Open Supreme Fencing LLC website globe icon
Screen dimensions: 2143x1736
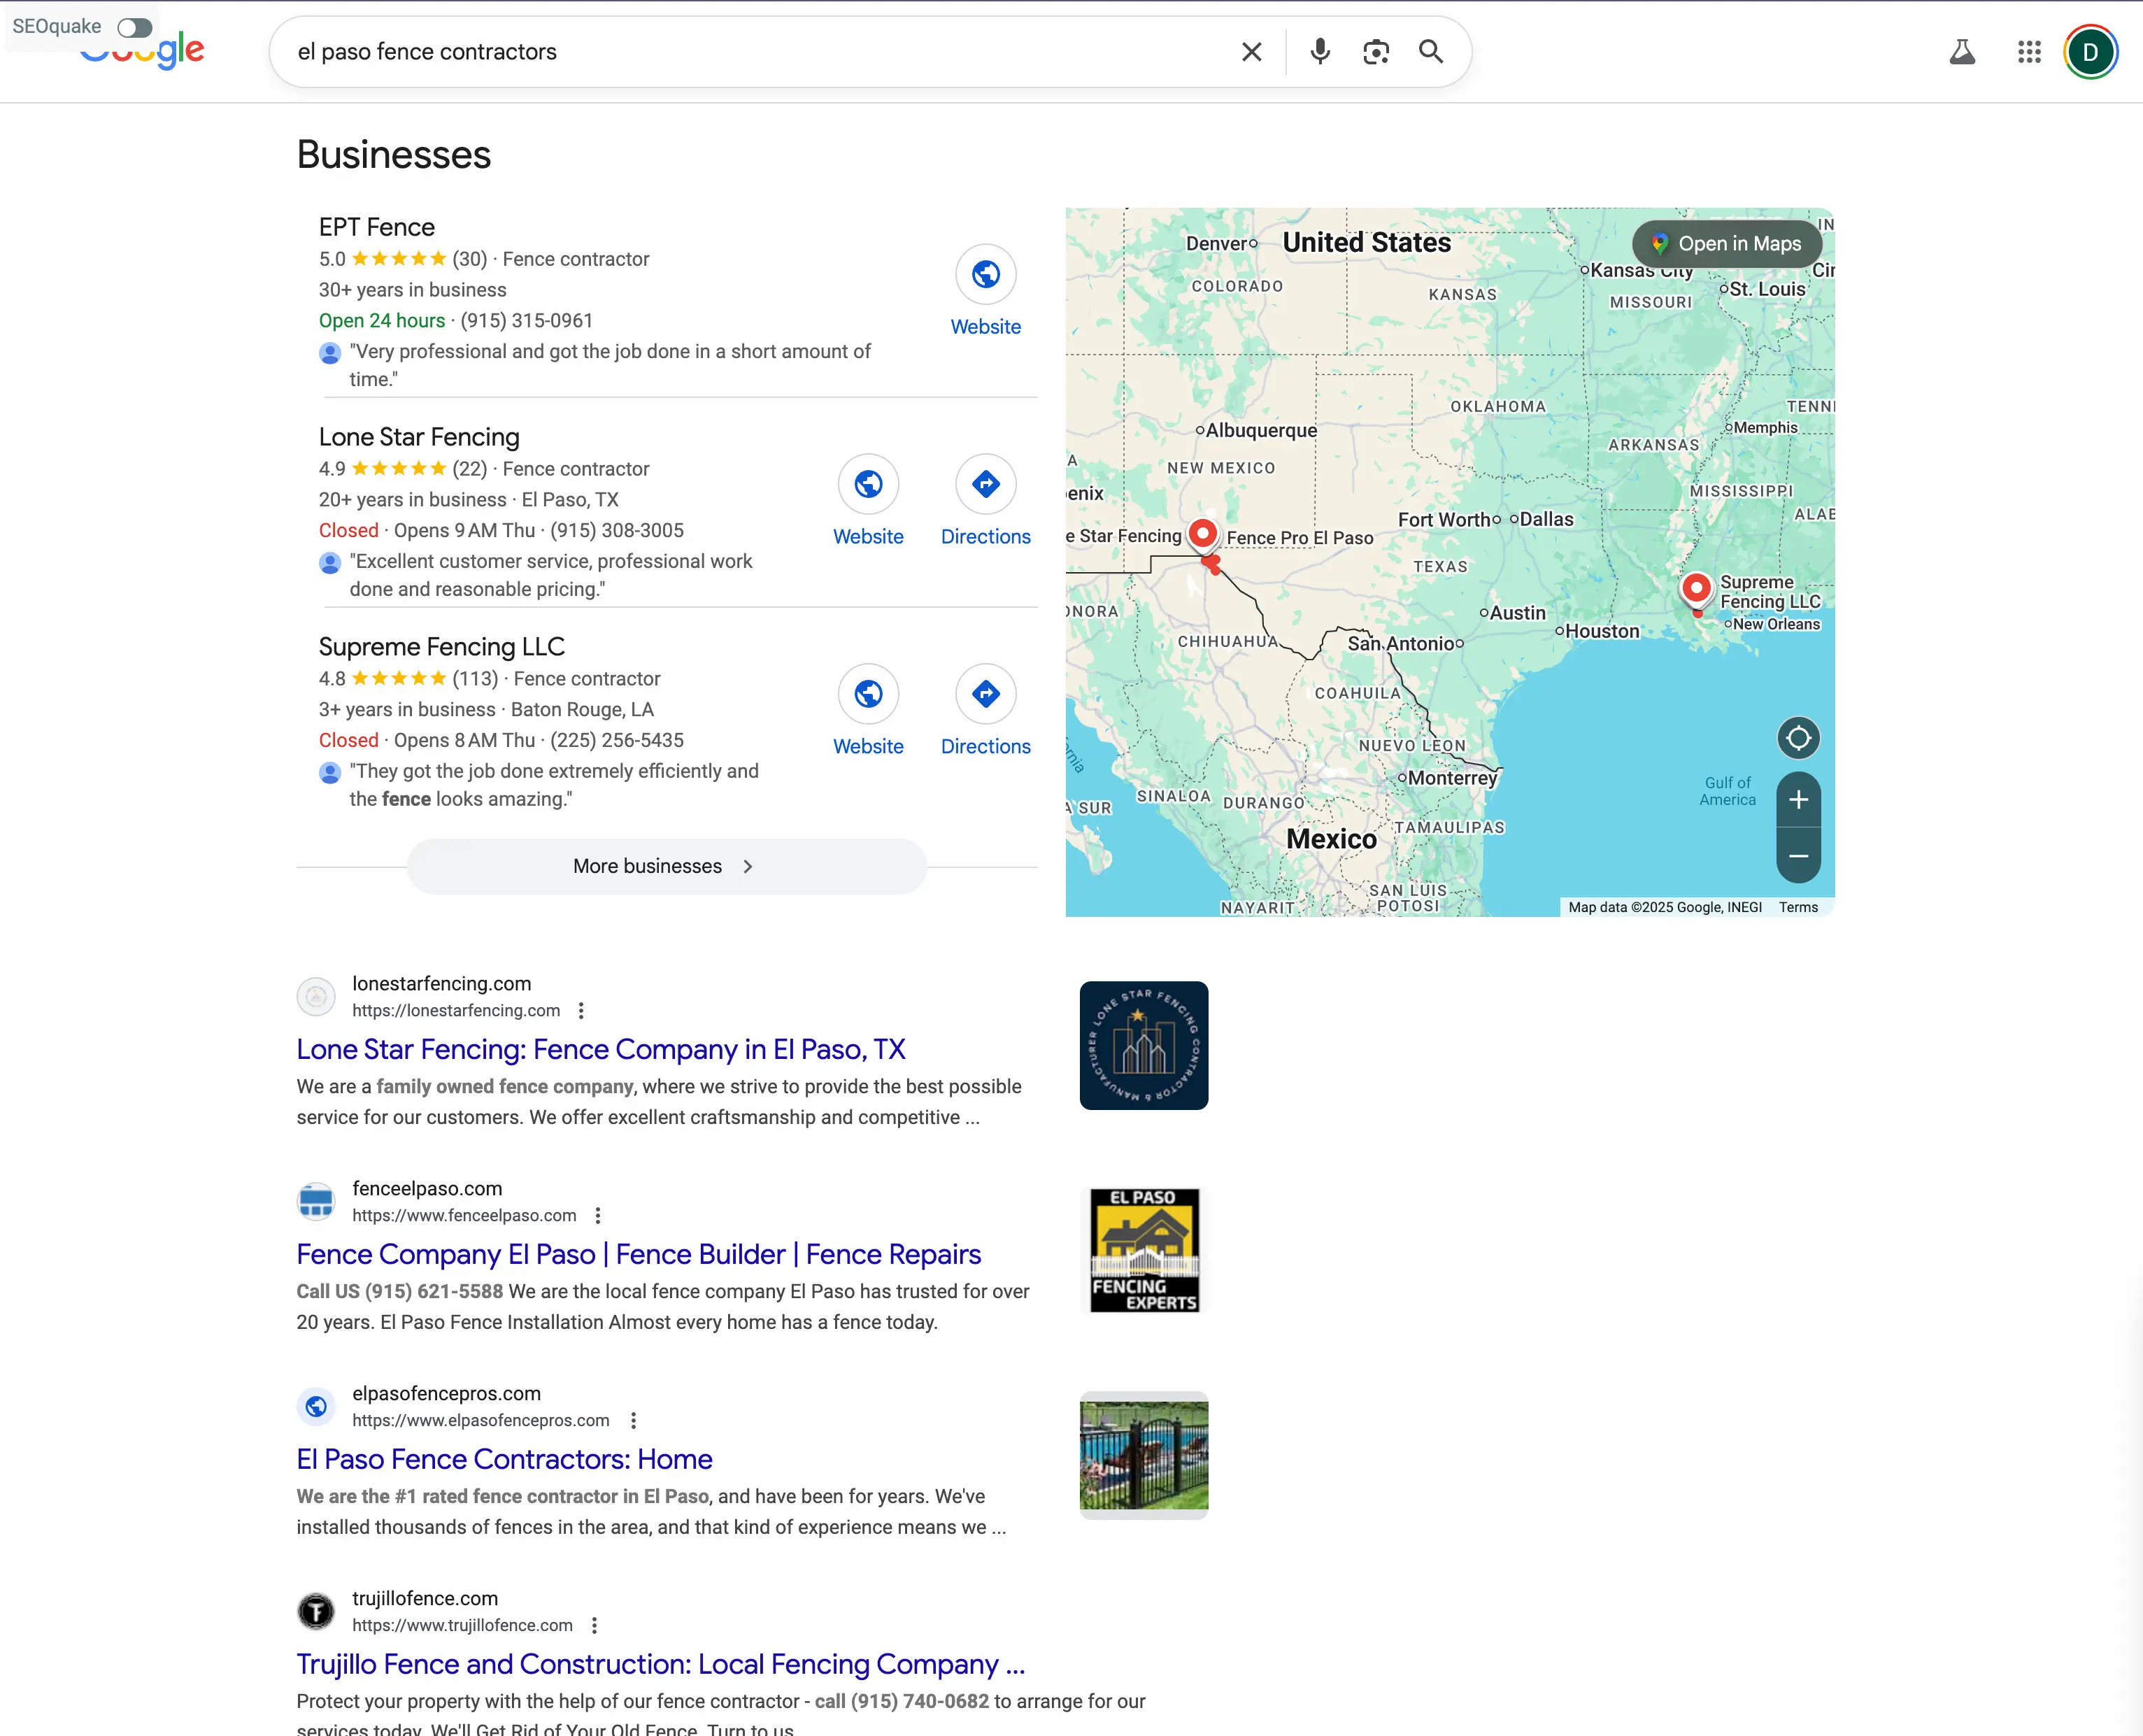tap(868, 693)
